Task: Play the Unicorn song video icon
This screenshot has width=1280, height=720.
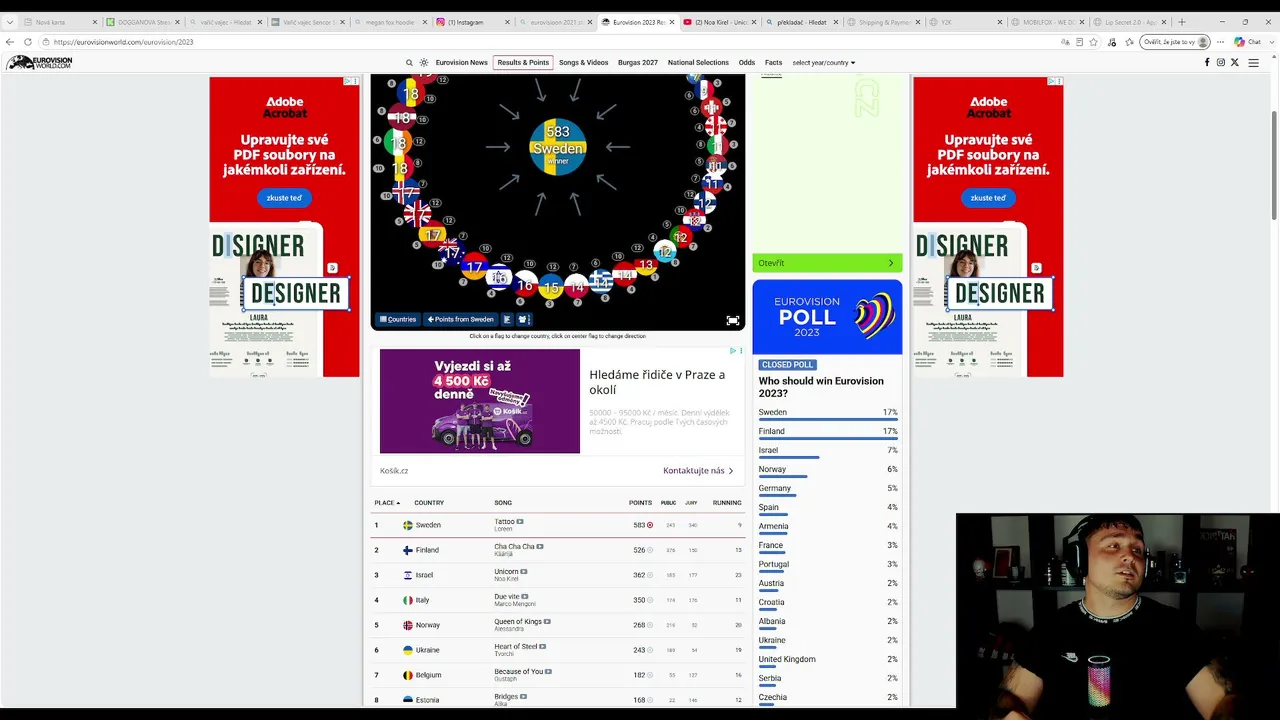Action: tap(523, 571)
